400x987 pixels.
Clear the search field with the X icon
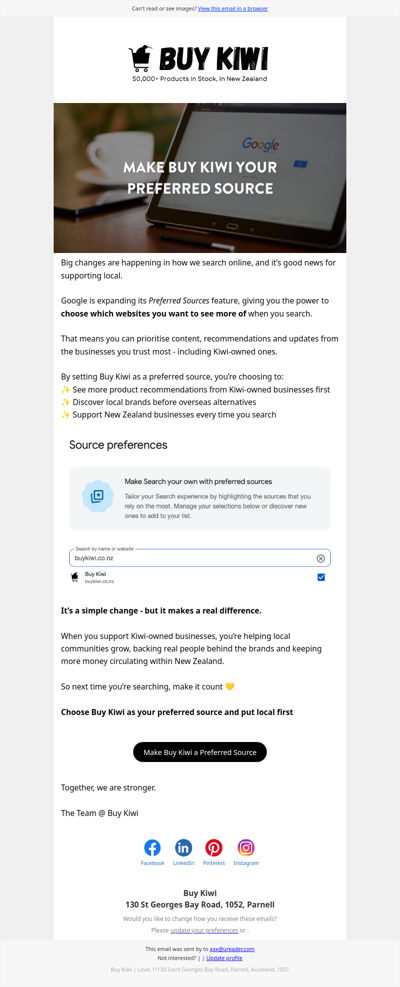pos(321,558)
